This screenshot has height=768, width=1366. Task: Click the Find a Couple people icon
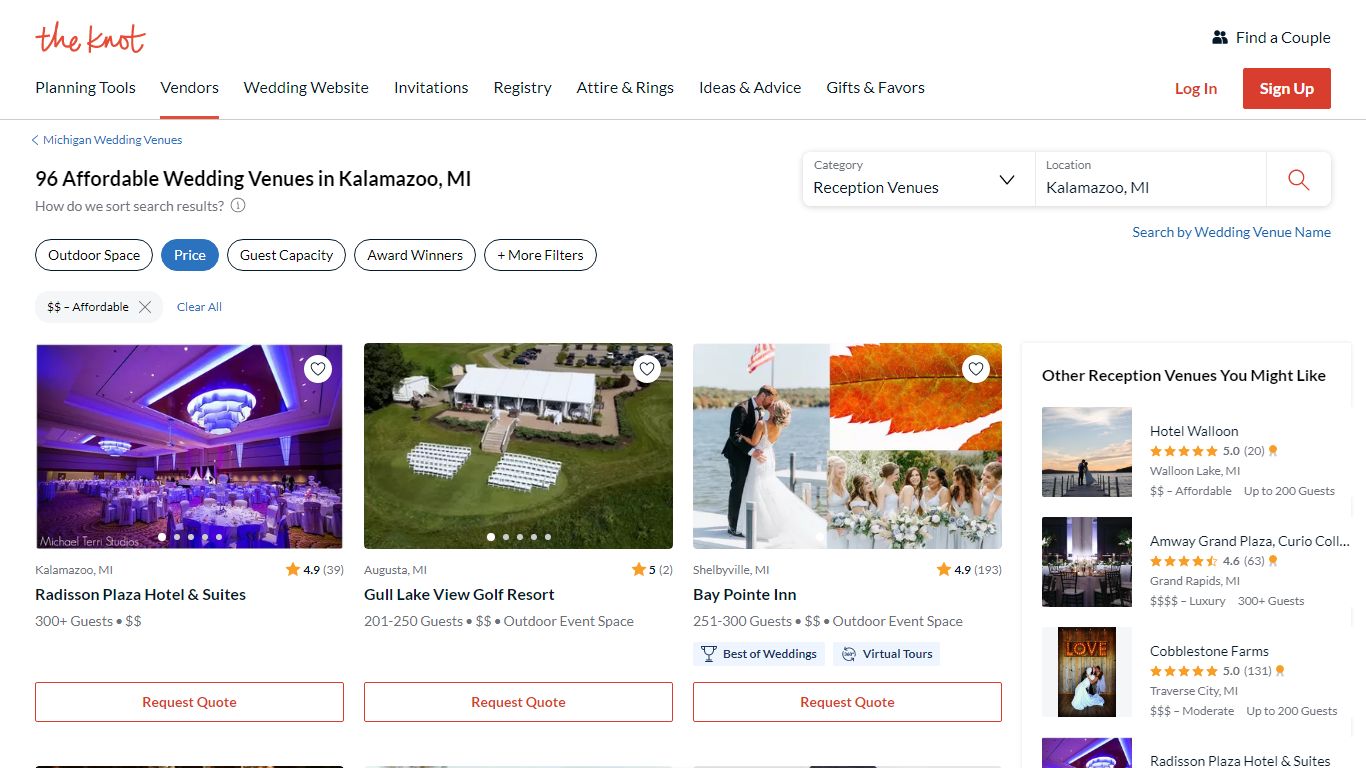(x=1219, y=38)
